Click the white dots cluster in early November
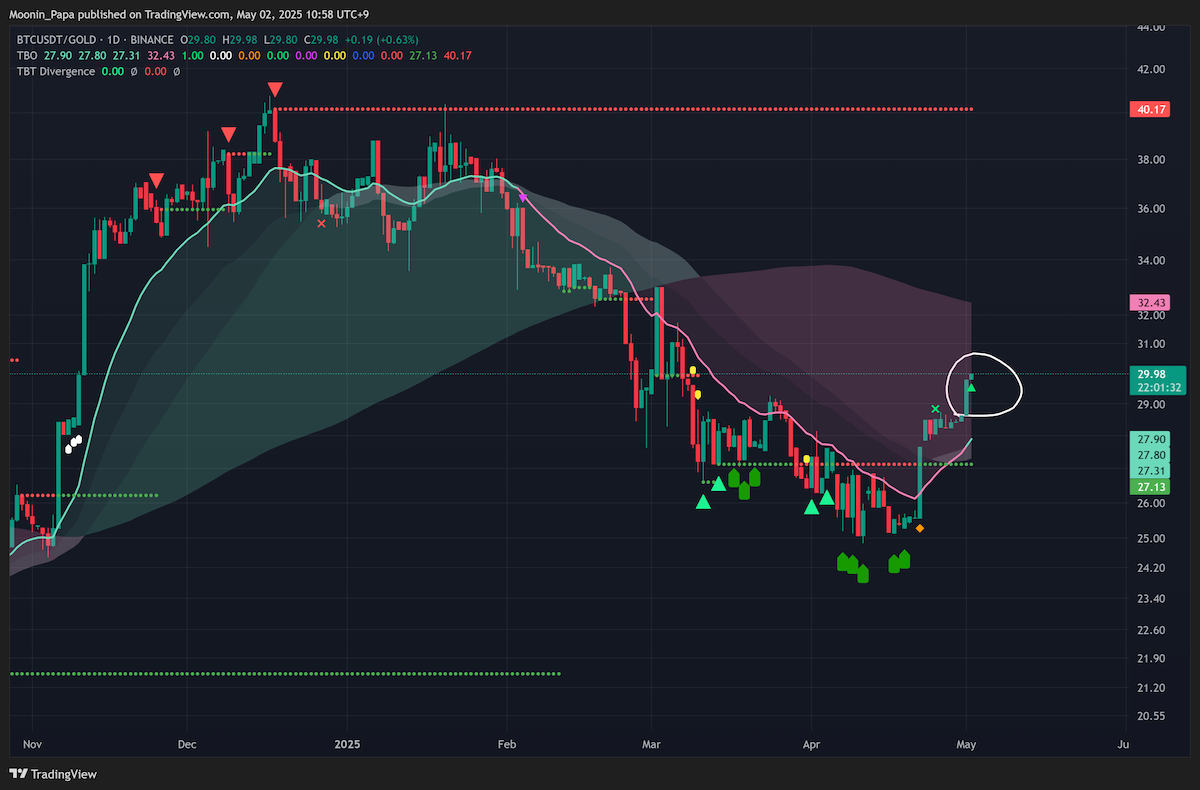 [72, 444]
